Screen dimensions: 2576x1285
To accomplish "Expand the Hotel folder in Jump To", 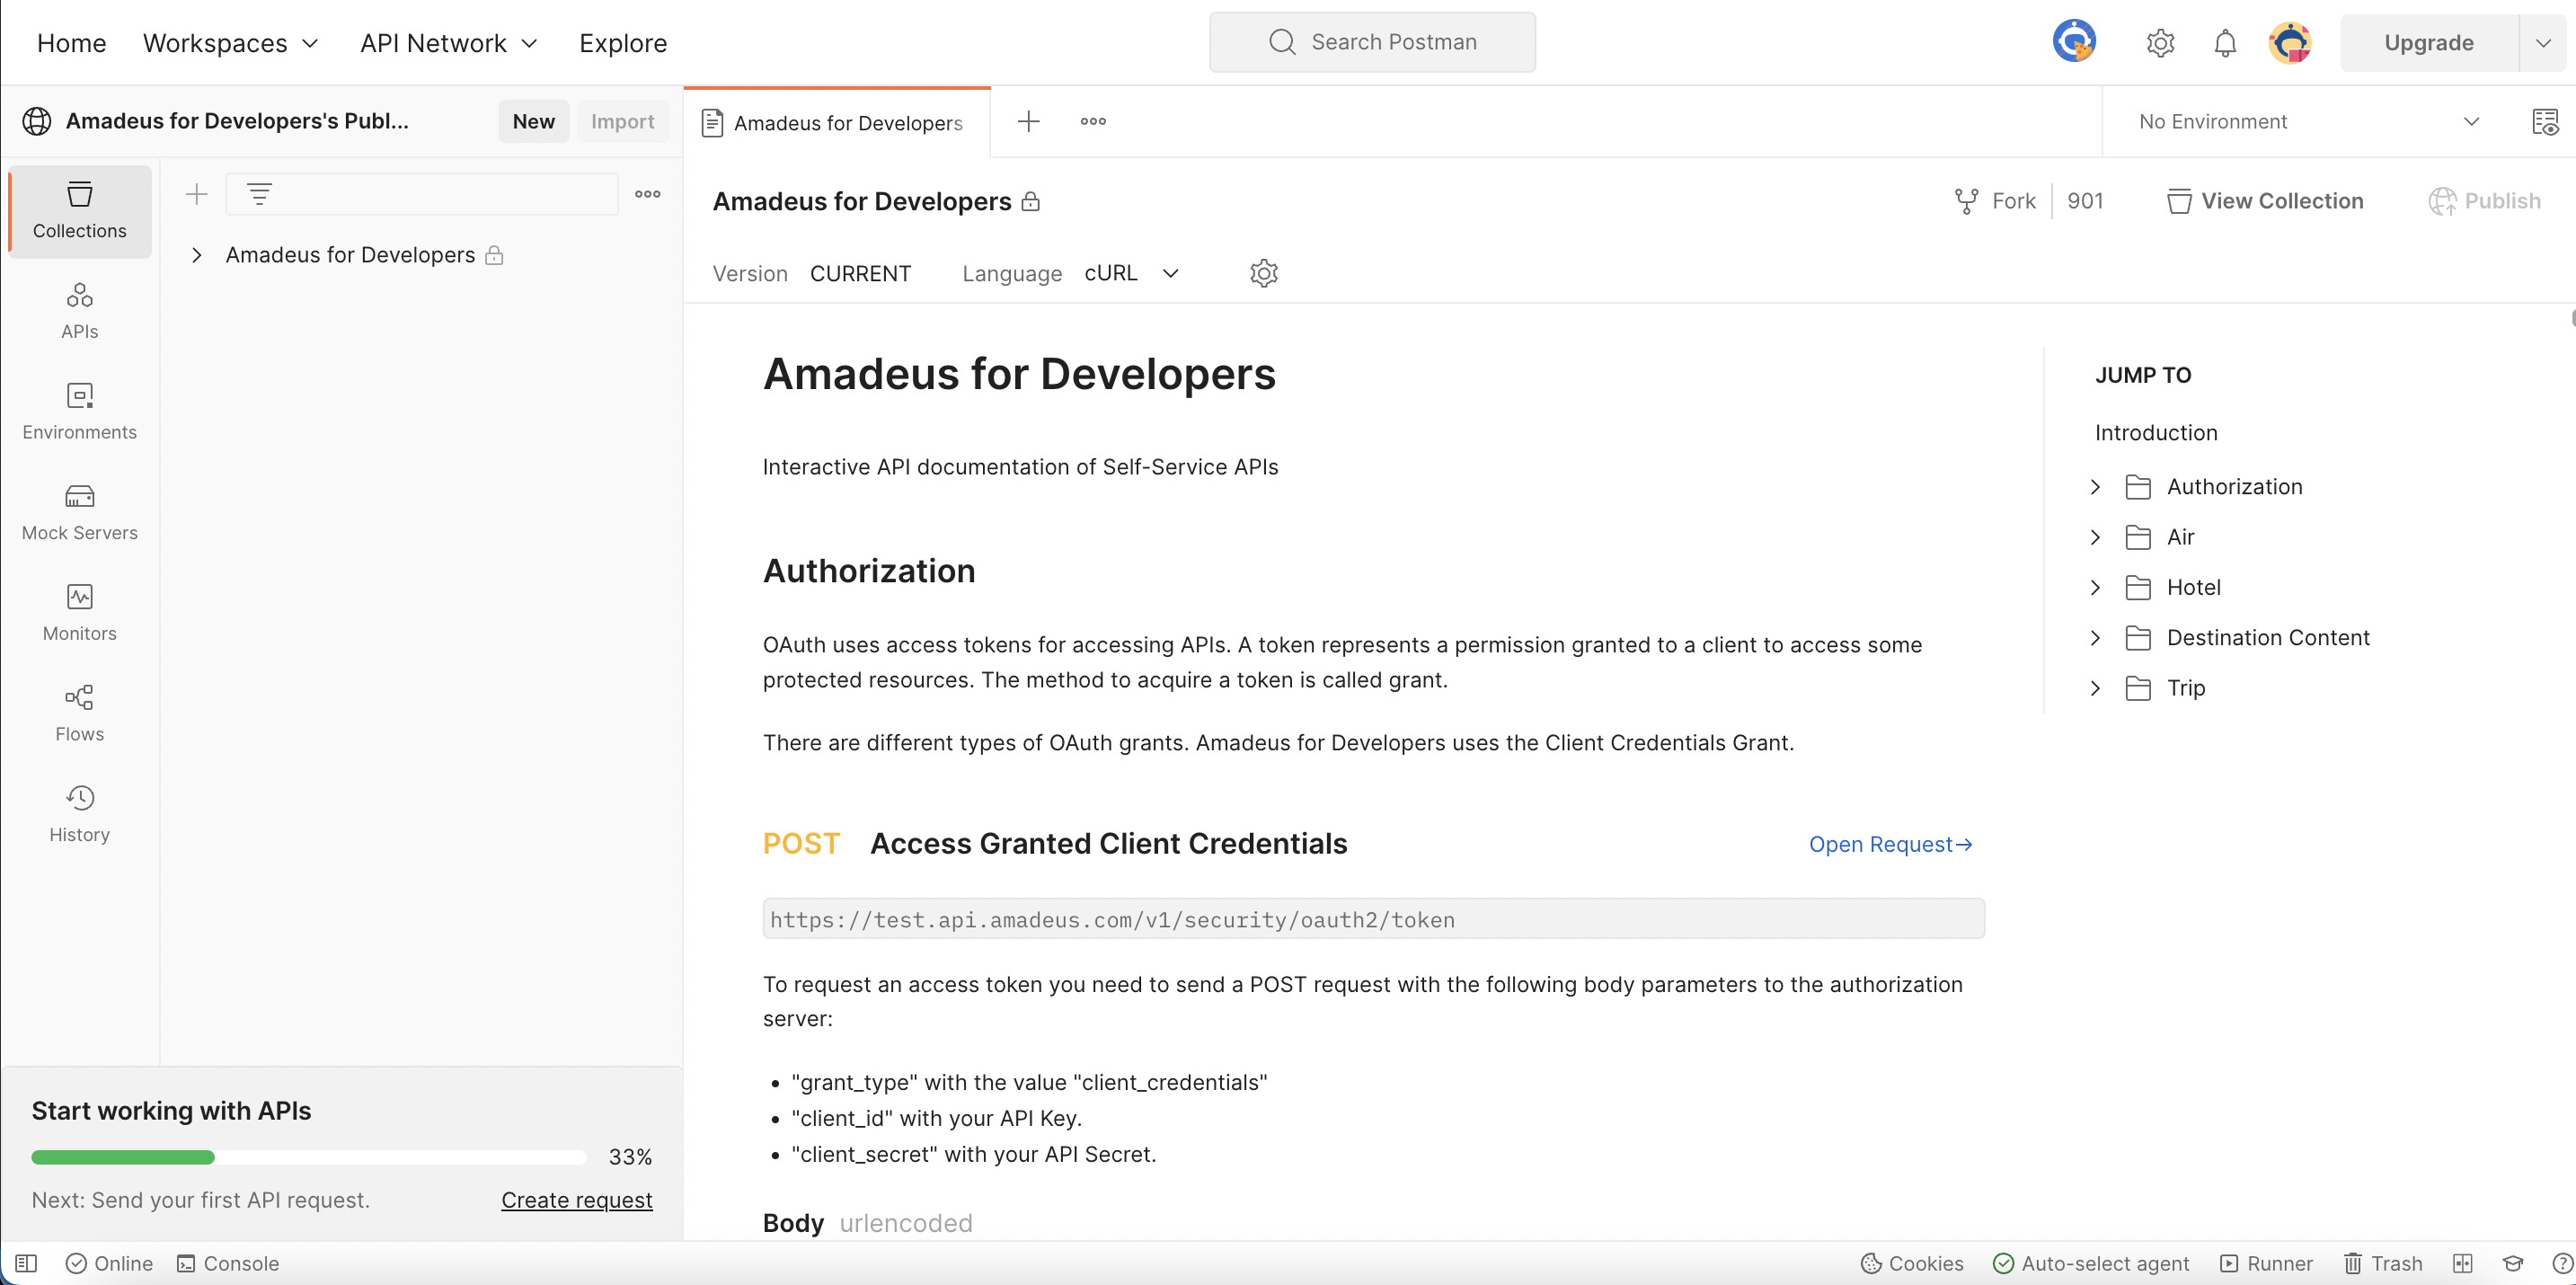I will pos(2095,587).
